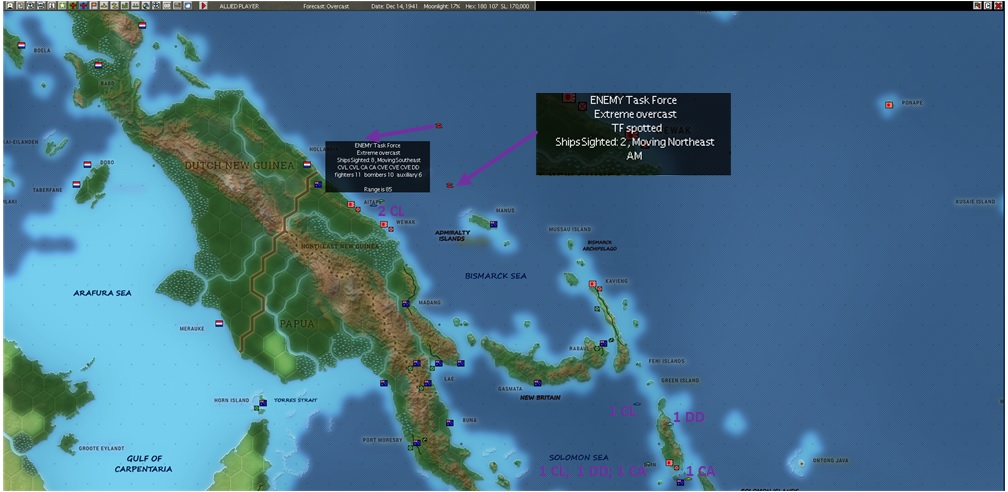1008x492 pixels.
Task: Select the Japanese base marker at Aitape
Action: coord(351,205)
